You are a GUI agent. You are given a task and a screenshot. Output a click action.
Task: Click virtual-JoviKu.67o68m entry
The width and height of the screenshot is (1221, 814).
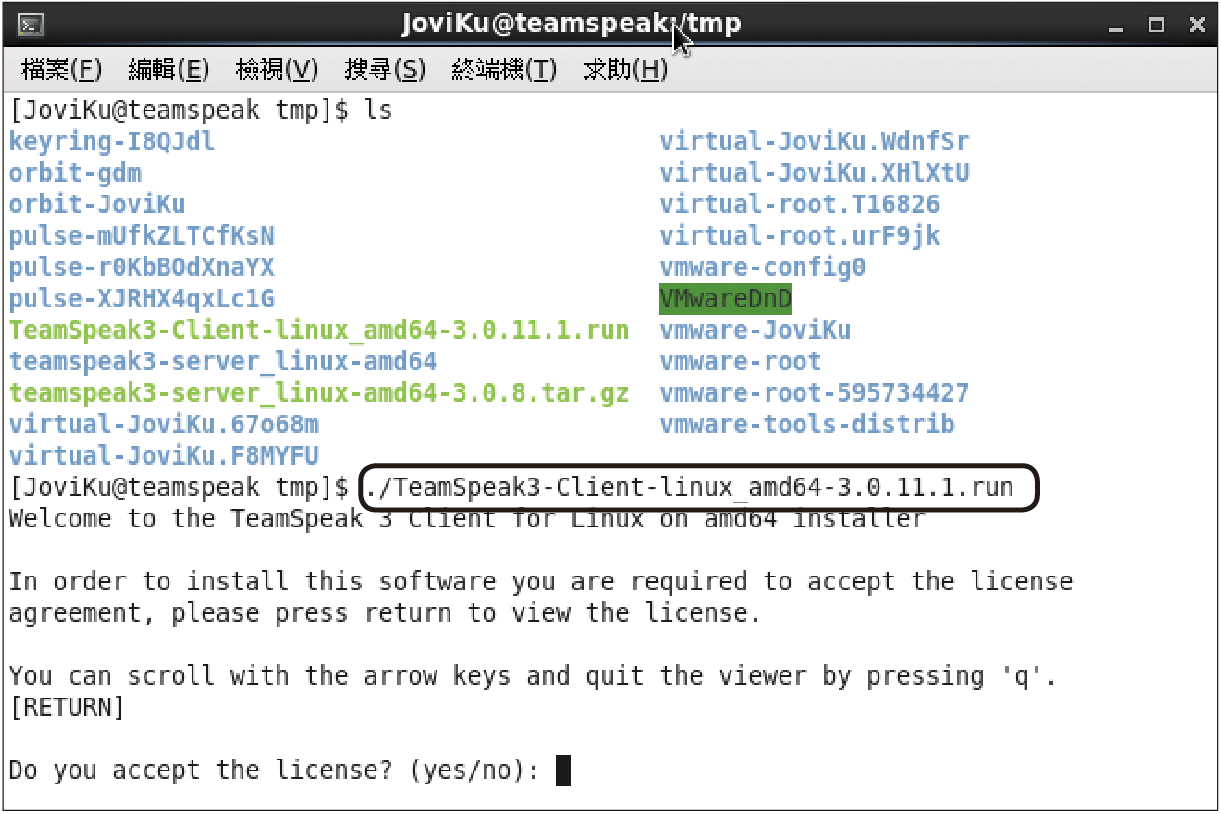[164, 424]
